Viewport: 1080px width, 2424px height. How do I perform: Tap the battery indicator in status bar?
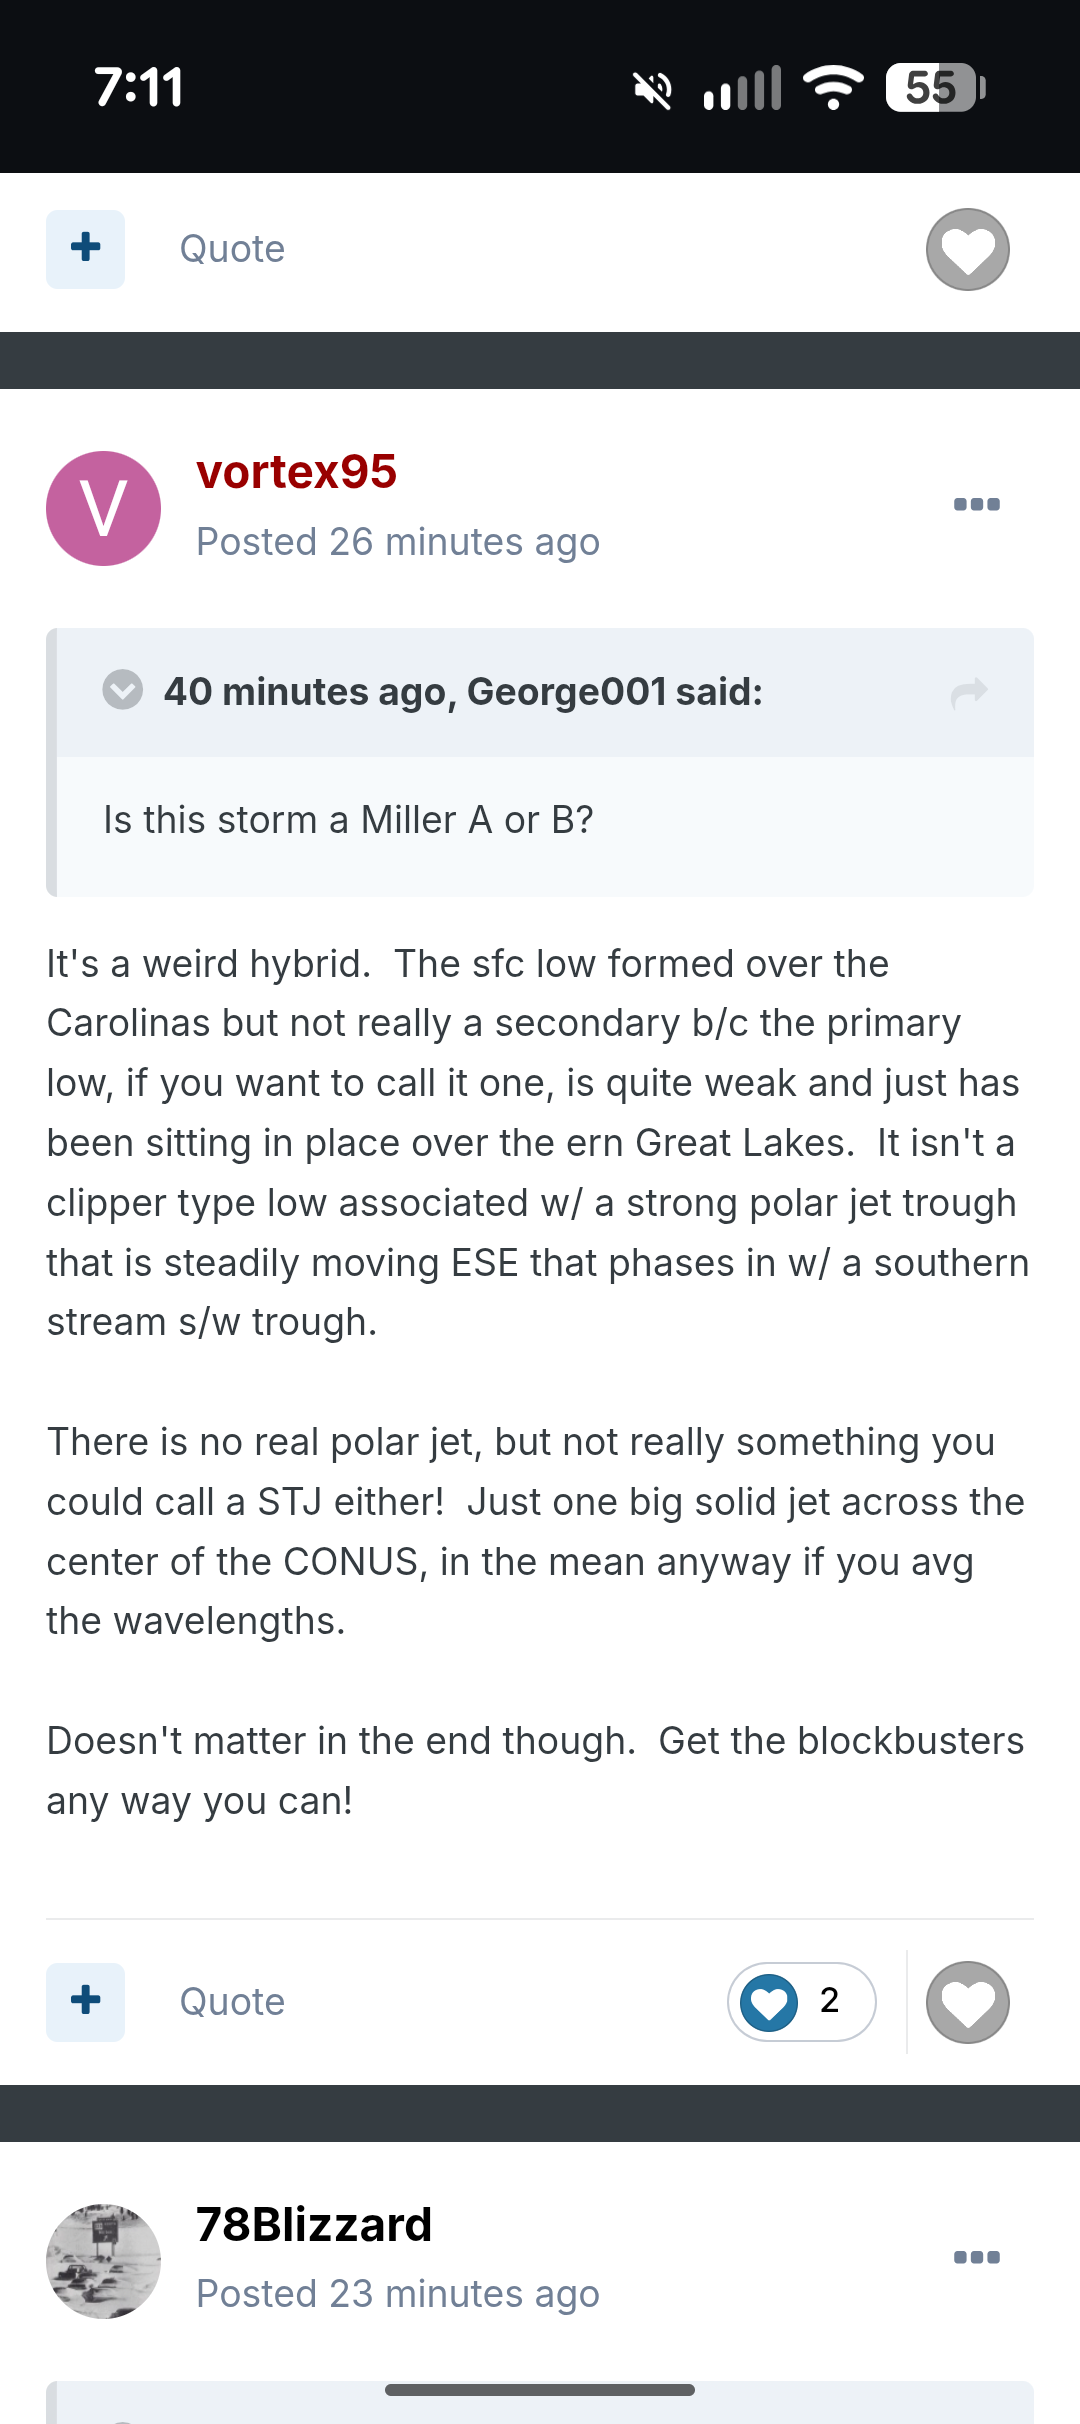tap(935, 88)
